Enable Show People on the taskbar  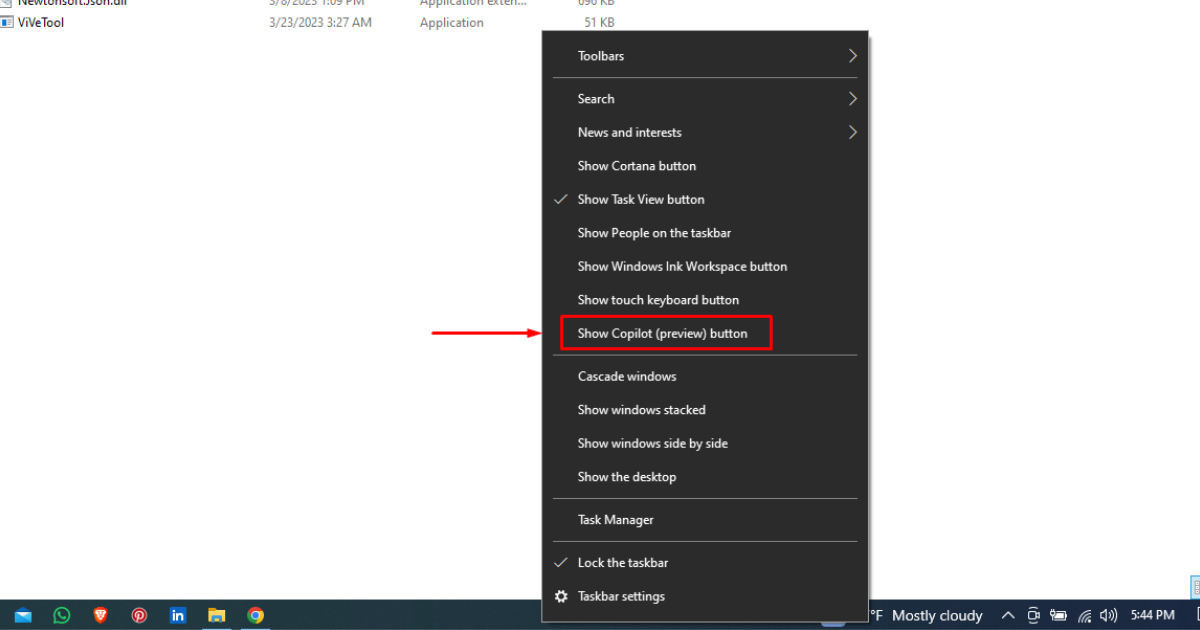click(705, 233)
